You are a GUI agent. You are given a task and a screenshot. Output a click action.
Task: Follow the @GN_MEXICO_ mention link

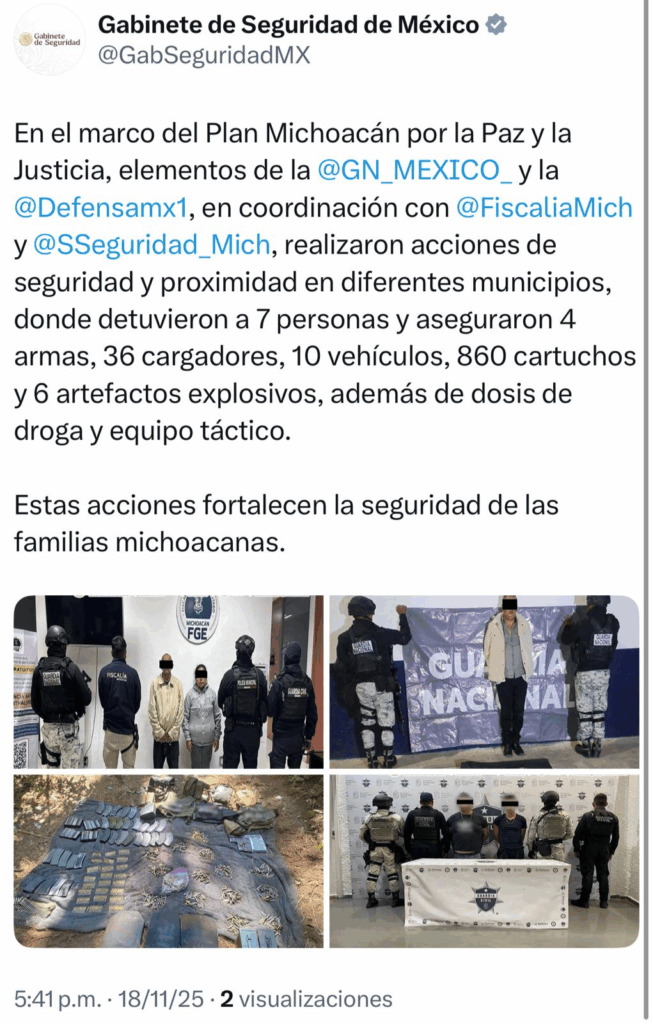click(x=415, y=170)
